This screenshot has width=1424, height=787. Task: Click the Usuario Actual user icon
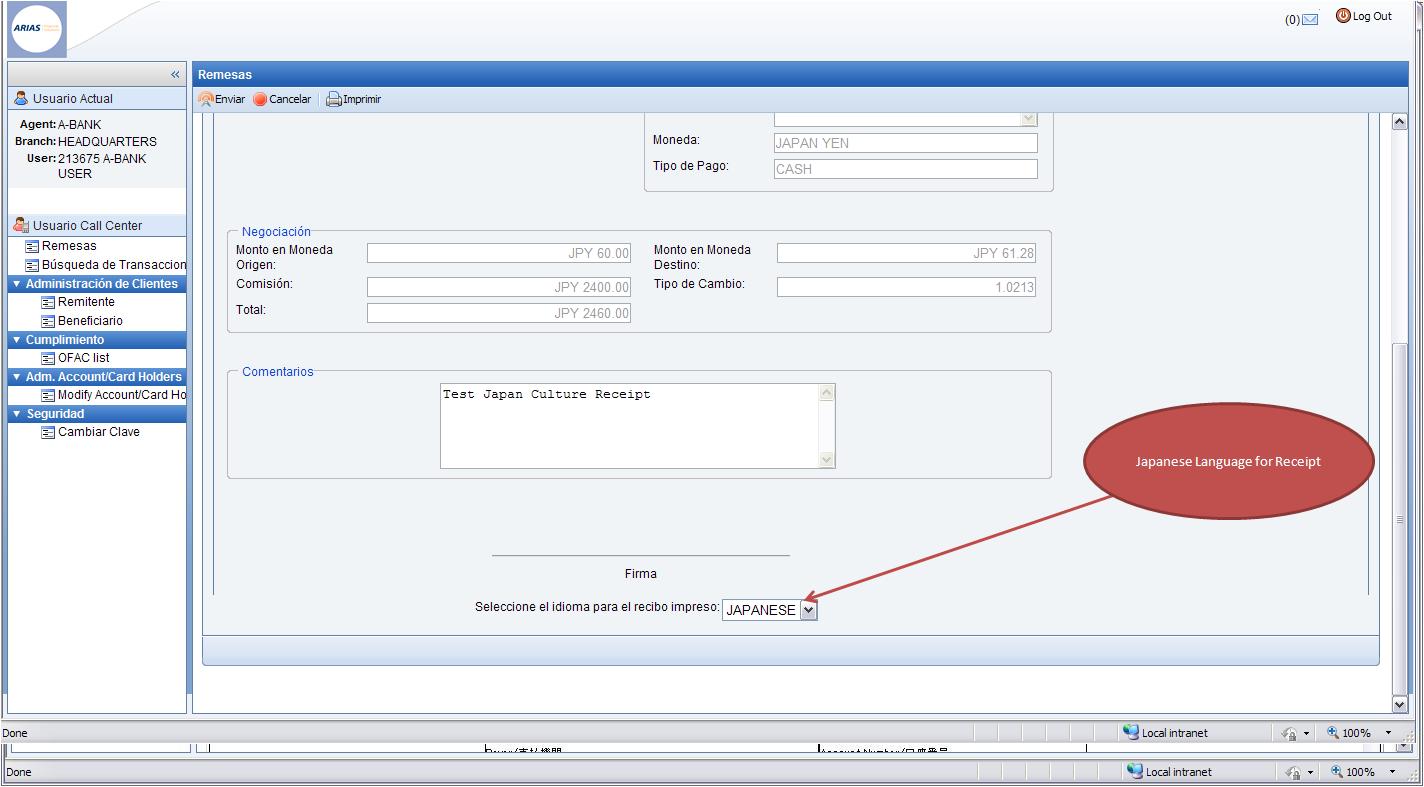click(x=21, y=98)
